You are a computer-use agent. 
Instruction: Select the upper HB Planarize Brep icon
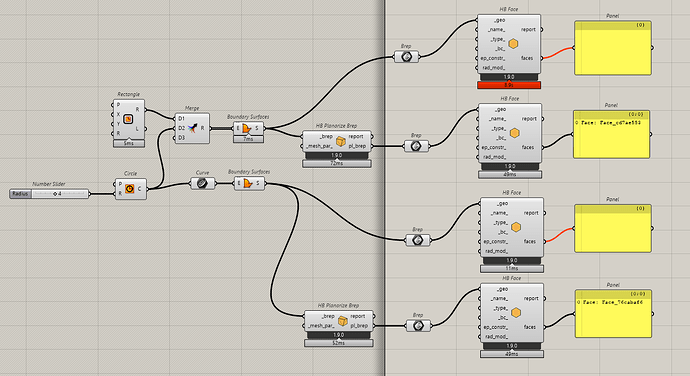click(x=340, y=141)
